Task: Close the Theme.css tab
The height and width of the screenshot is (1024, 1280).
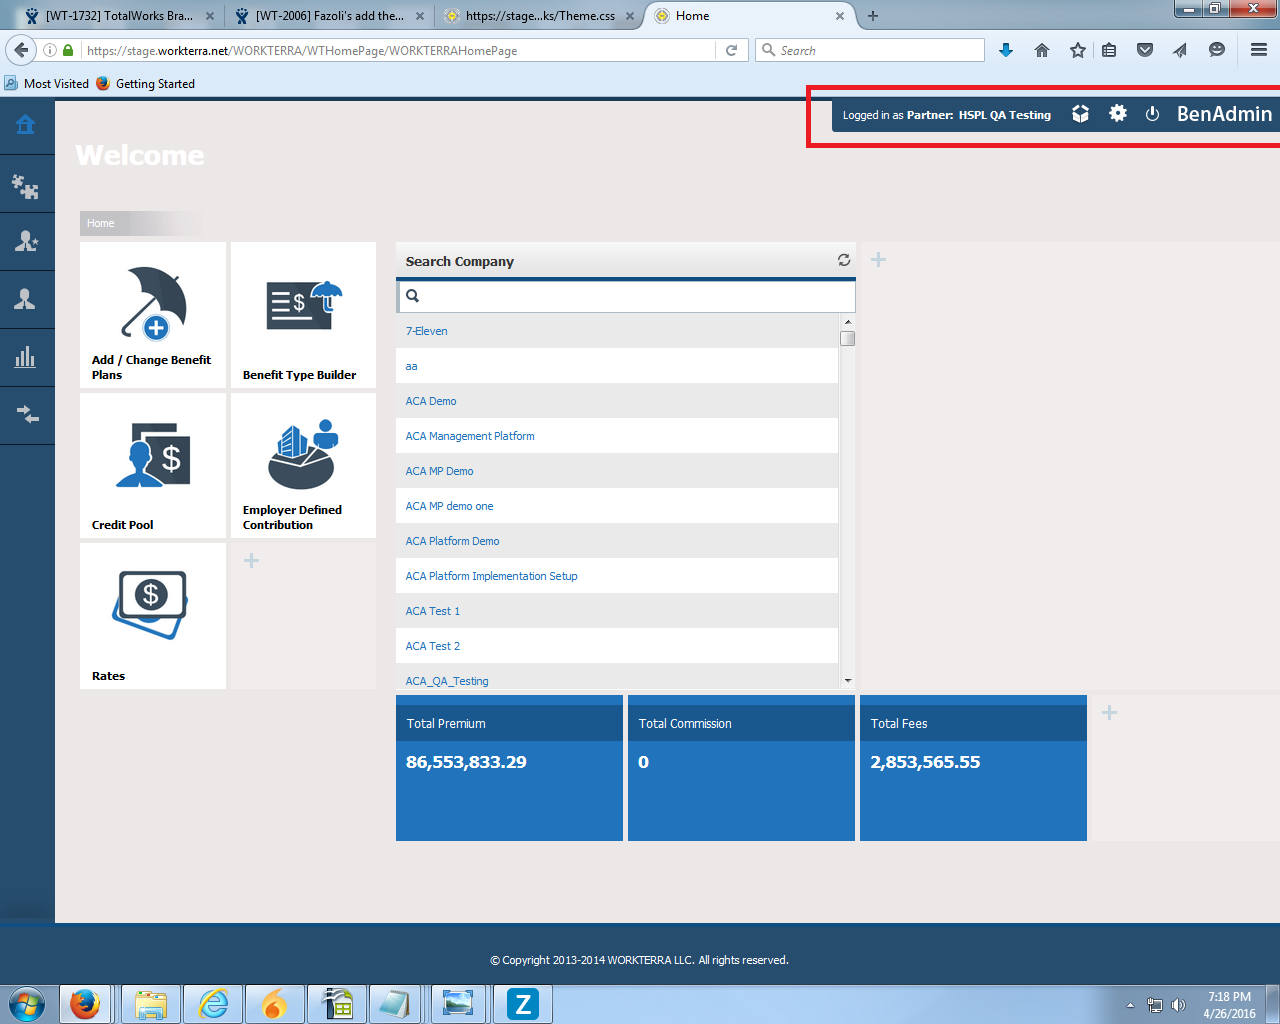Action: pyautogui.click(x=630, y=16)
